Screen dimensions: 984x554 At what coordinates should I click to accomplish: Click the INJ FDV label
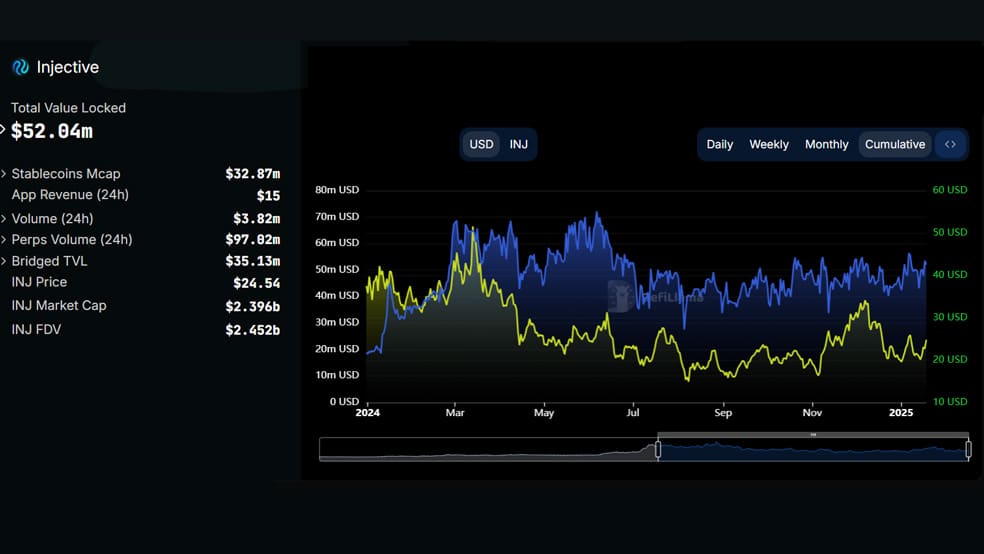click(36, 329)
